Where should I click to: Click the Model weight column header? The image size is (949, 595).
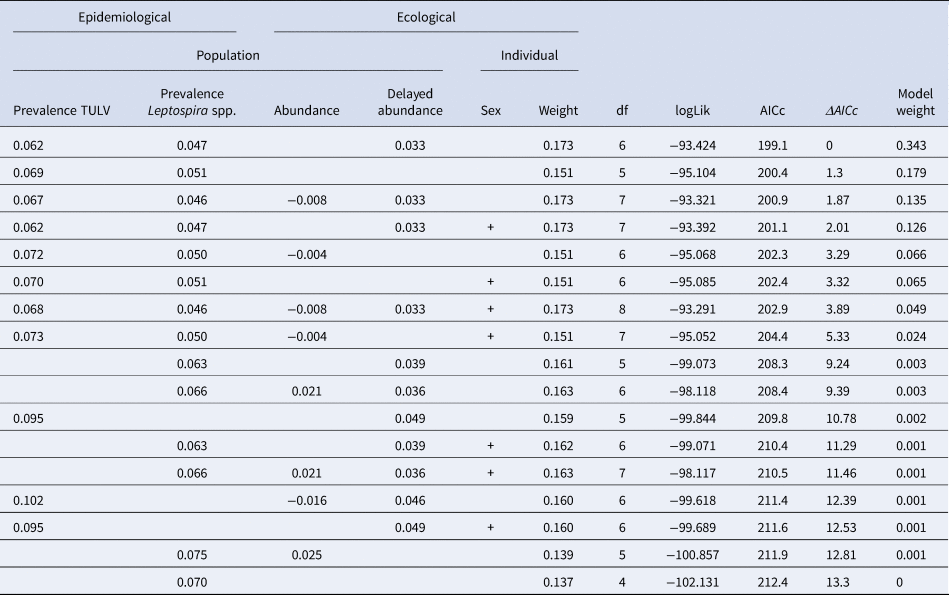915,102
